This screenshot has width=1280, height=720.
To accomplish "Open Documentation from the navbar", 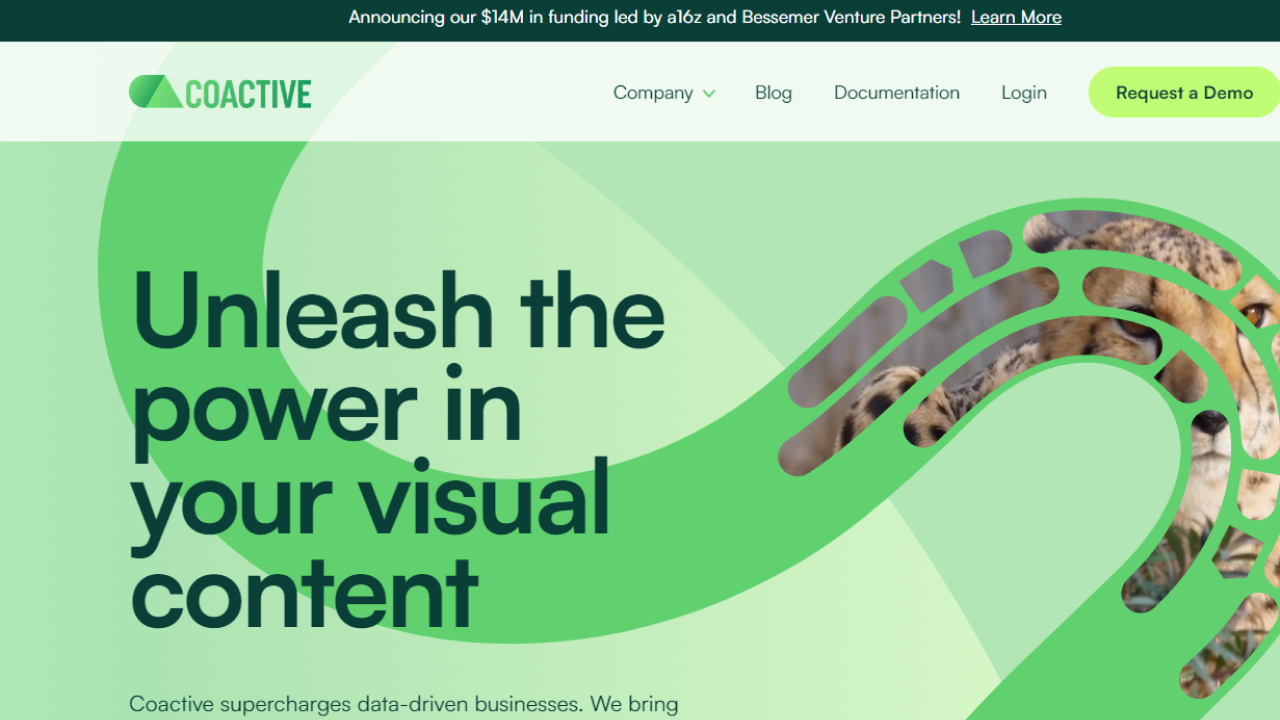I will pyautogui.click(x=896, y=93).
